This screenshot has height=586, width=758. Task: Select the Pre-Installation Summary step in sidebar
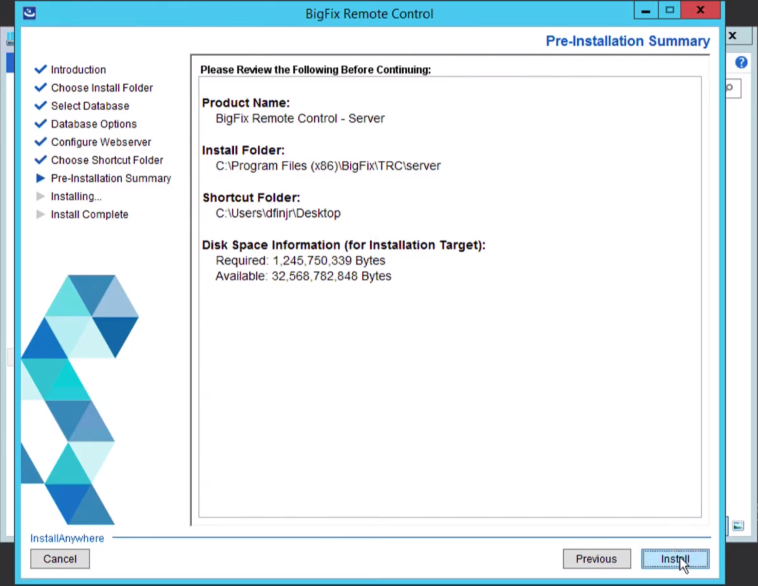[x=111, y=178]
